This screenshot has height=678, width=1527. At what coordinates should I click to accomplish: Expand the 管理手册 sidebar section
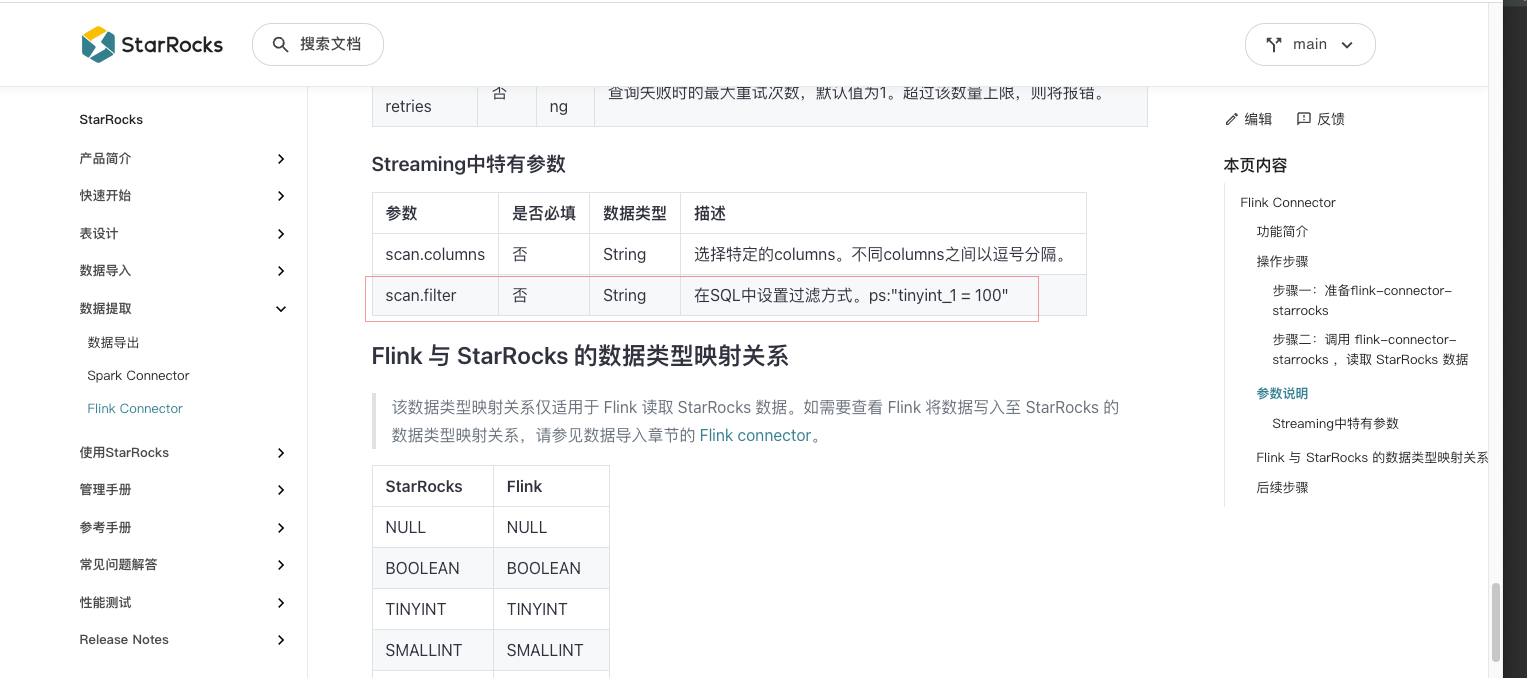[281, 490]
